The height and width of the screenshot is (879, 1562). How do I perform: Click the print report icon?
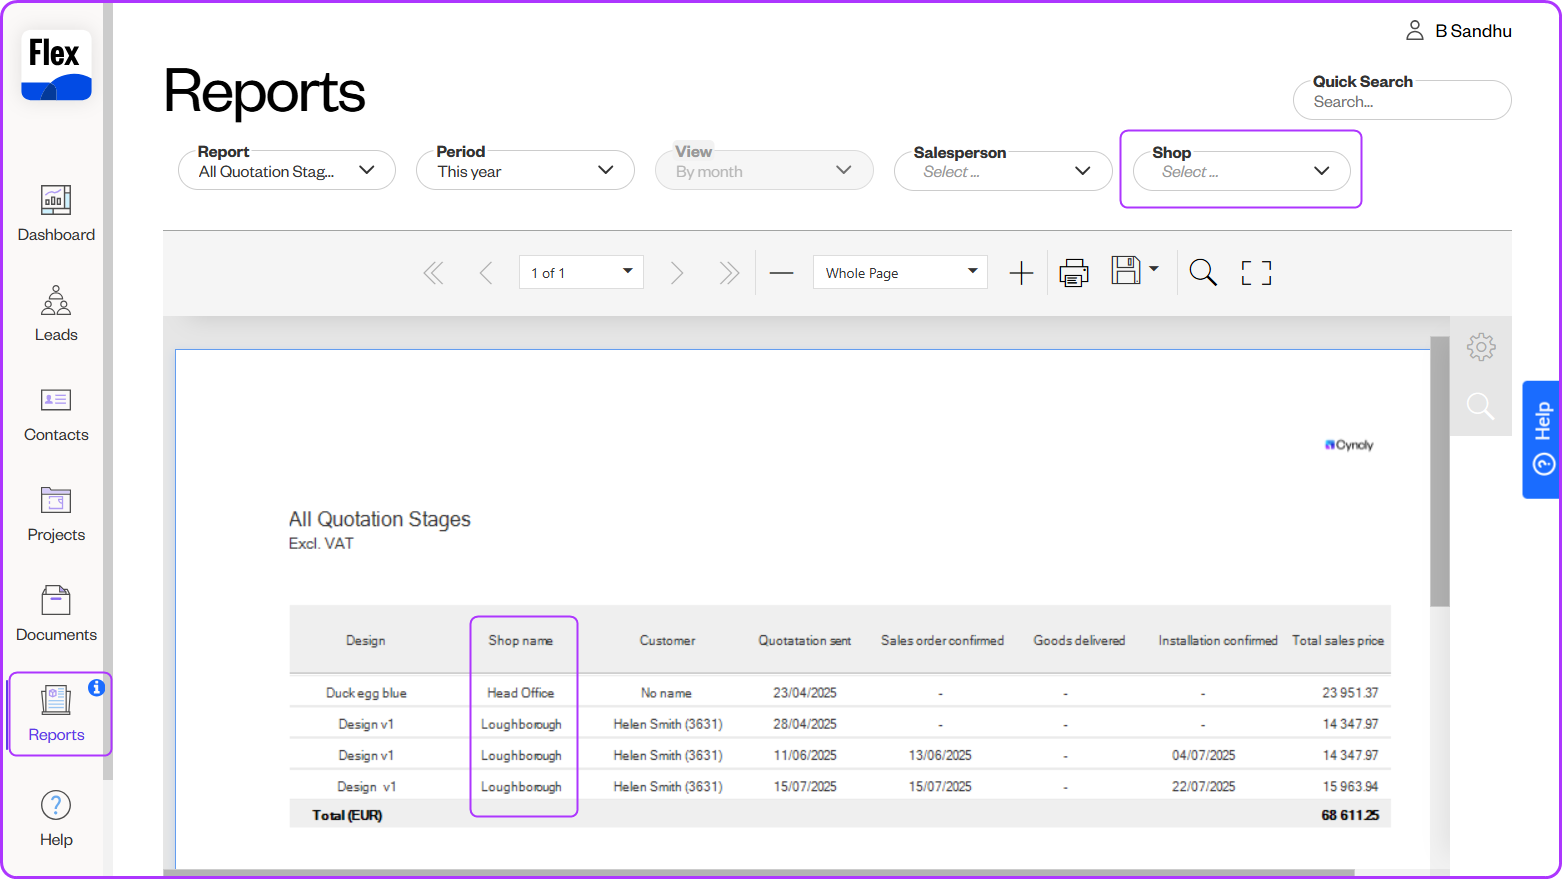[1073, 273]
